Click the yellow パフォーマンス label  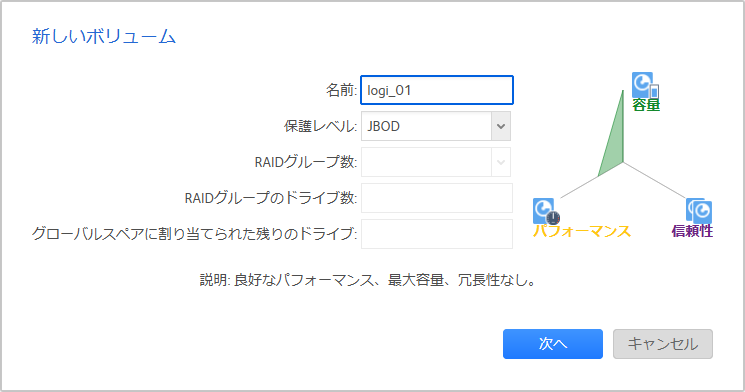point(582,231)
